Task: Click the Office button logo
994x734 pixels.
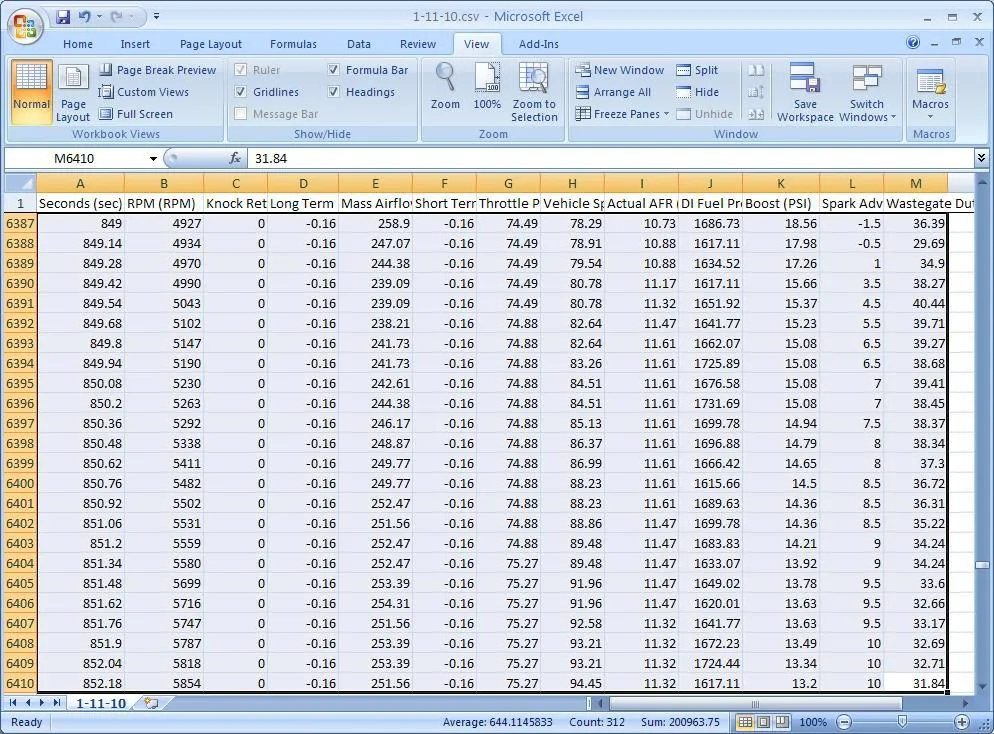Action: pyautogui.click(x=25, y=25)
